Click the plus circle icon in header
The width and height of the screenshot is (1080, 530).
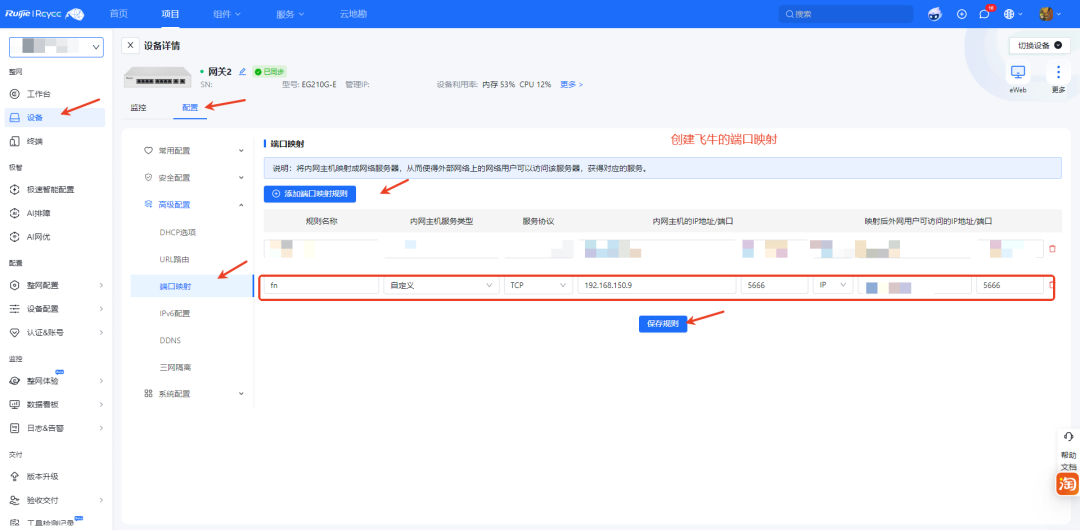962,14
